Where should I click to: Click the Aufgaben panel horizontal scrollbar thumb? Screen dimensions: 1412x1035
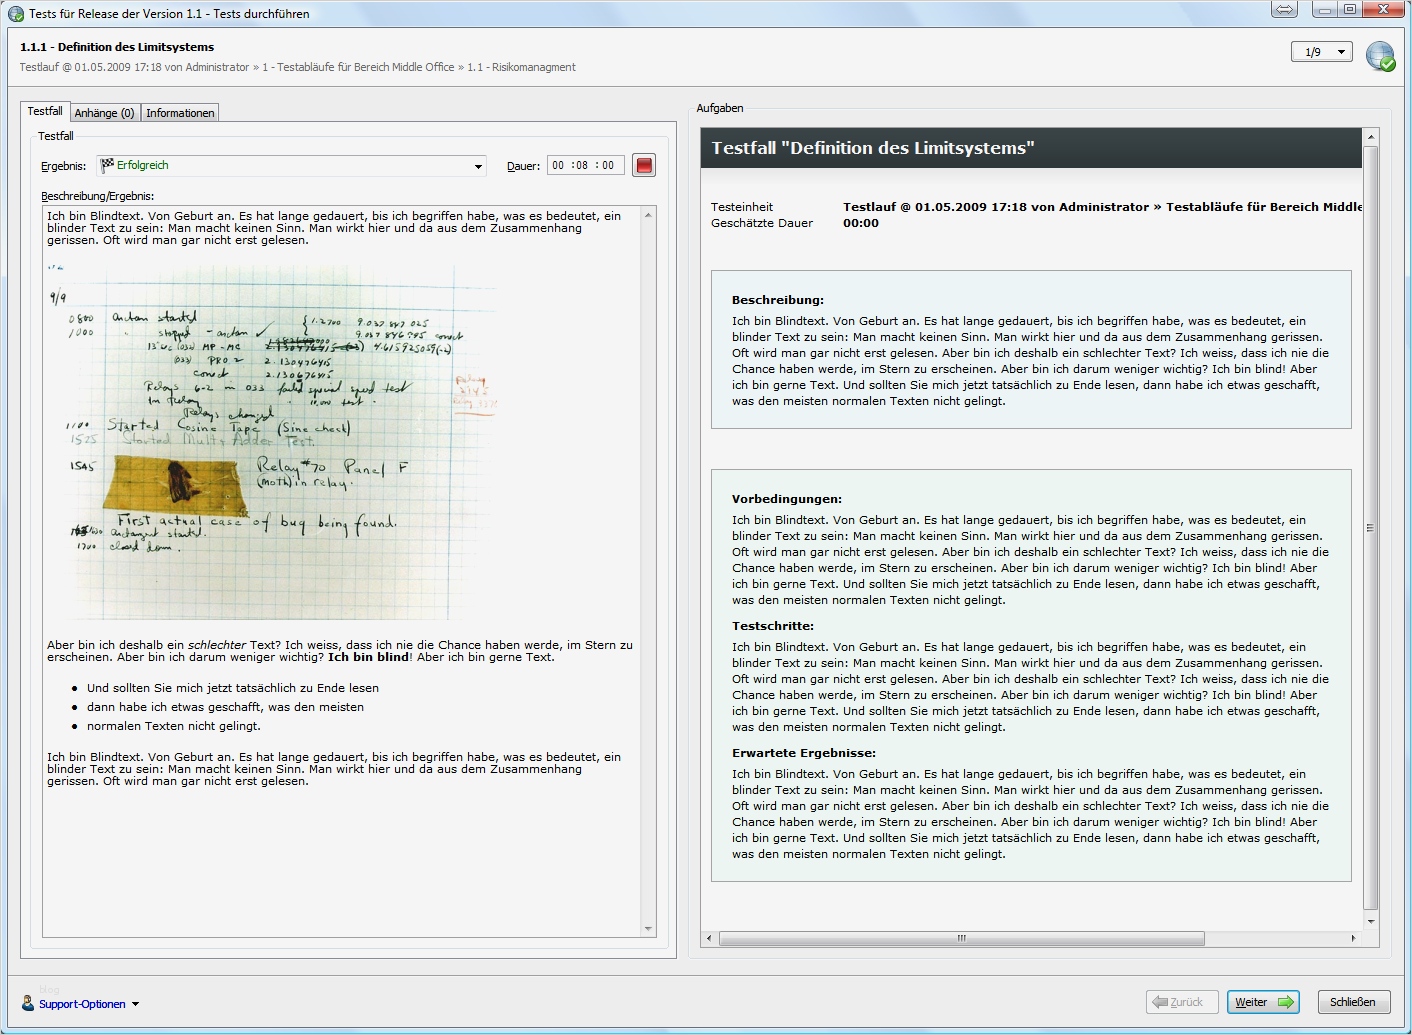(x=961, y=938)
